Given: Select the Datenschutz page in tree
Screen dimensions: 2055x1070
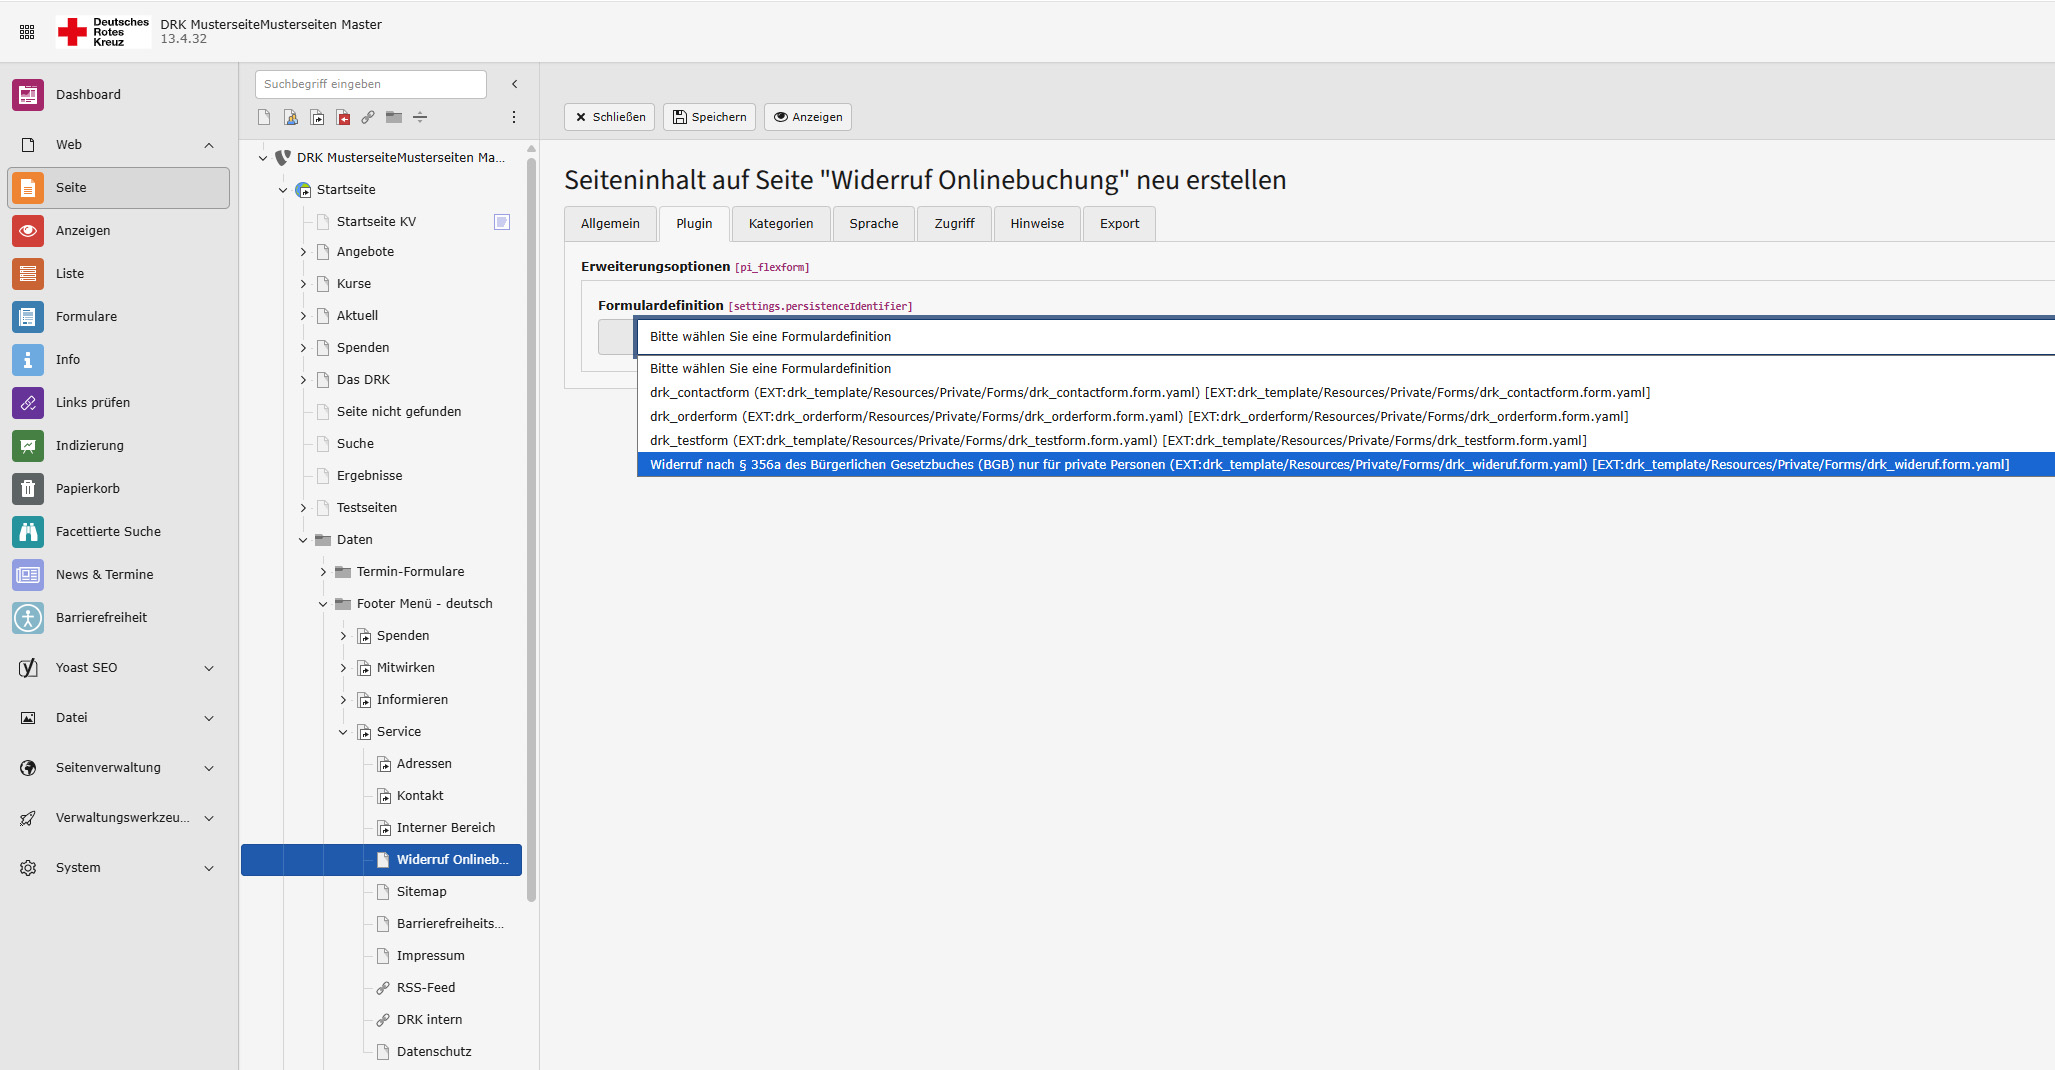Looking at the screenshot, I should (x=434, y=1052).
